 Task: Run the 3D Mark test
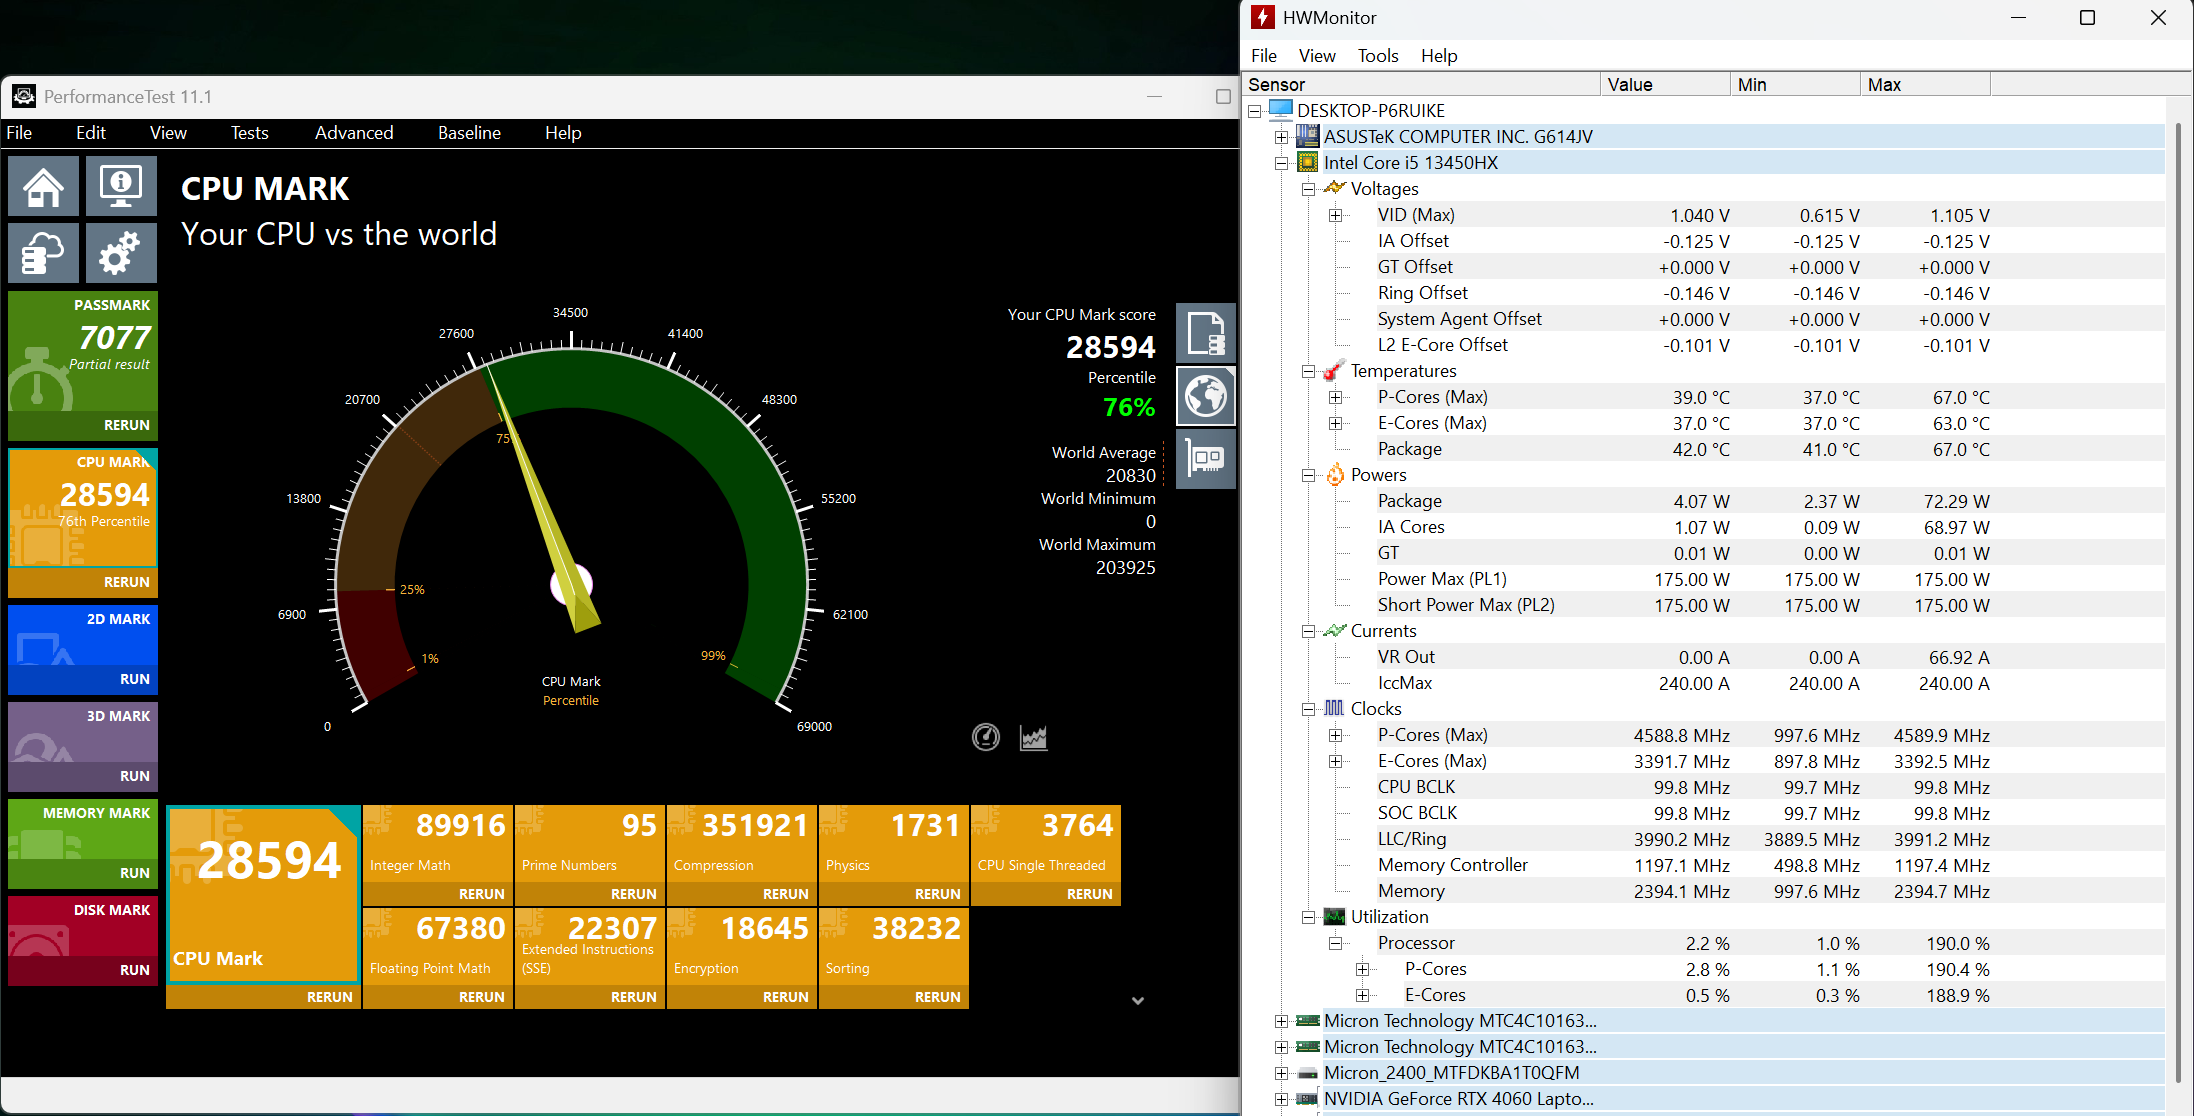tap(134, 776)
